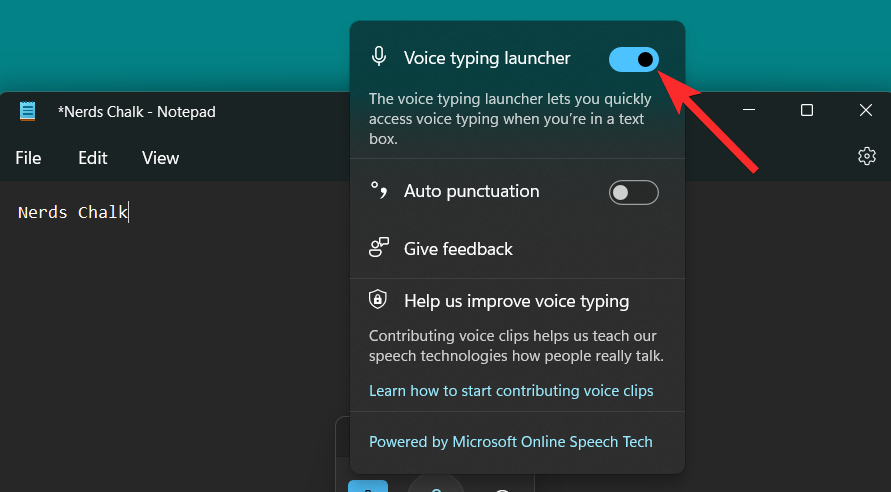Open the View menu in Notepad
This screenshot has width=891, height=492.
click(x=160, y=158)
